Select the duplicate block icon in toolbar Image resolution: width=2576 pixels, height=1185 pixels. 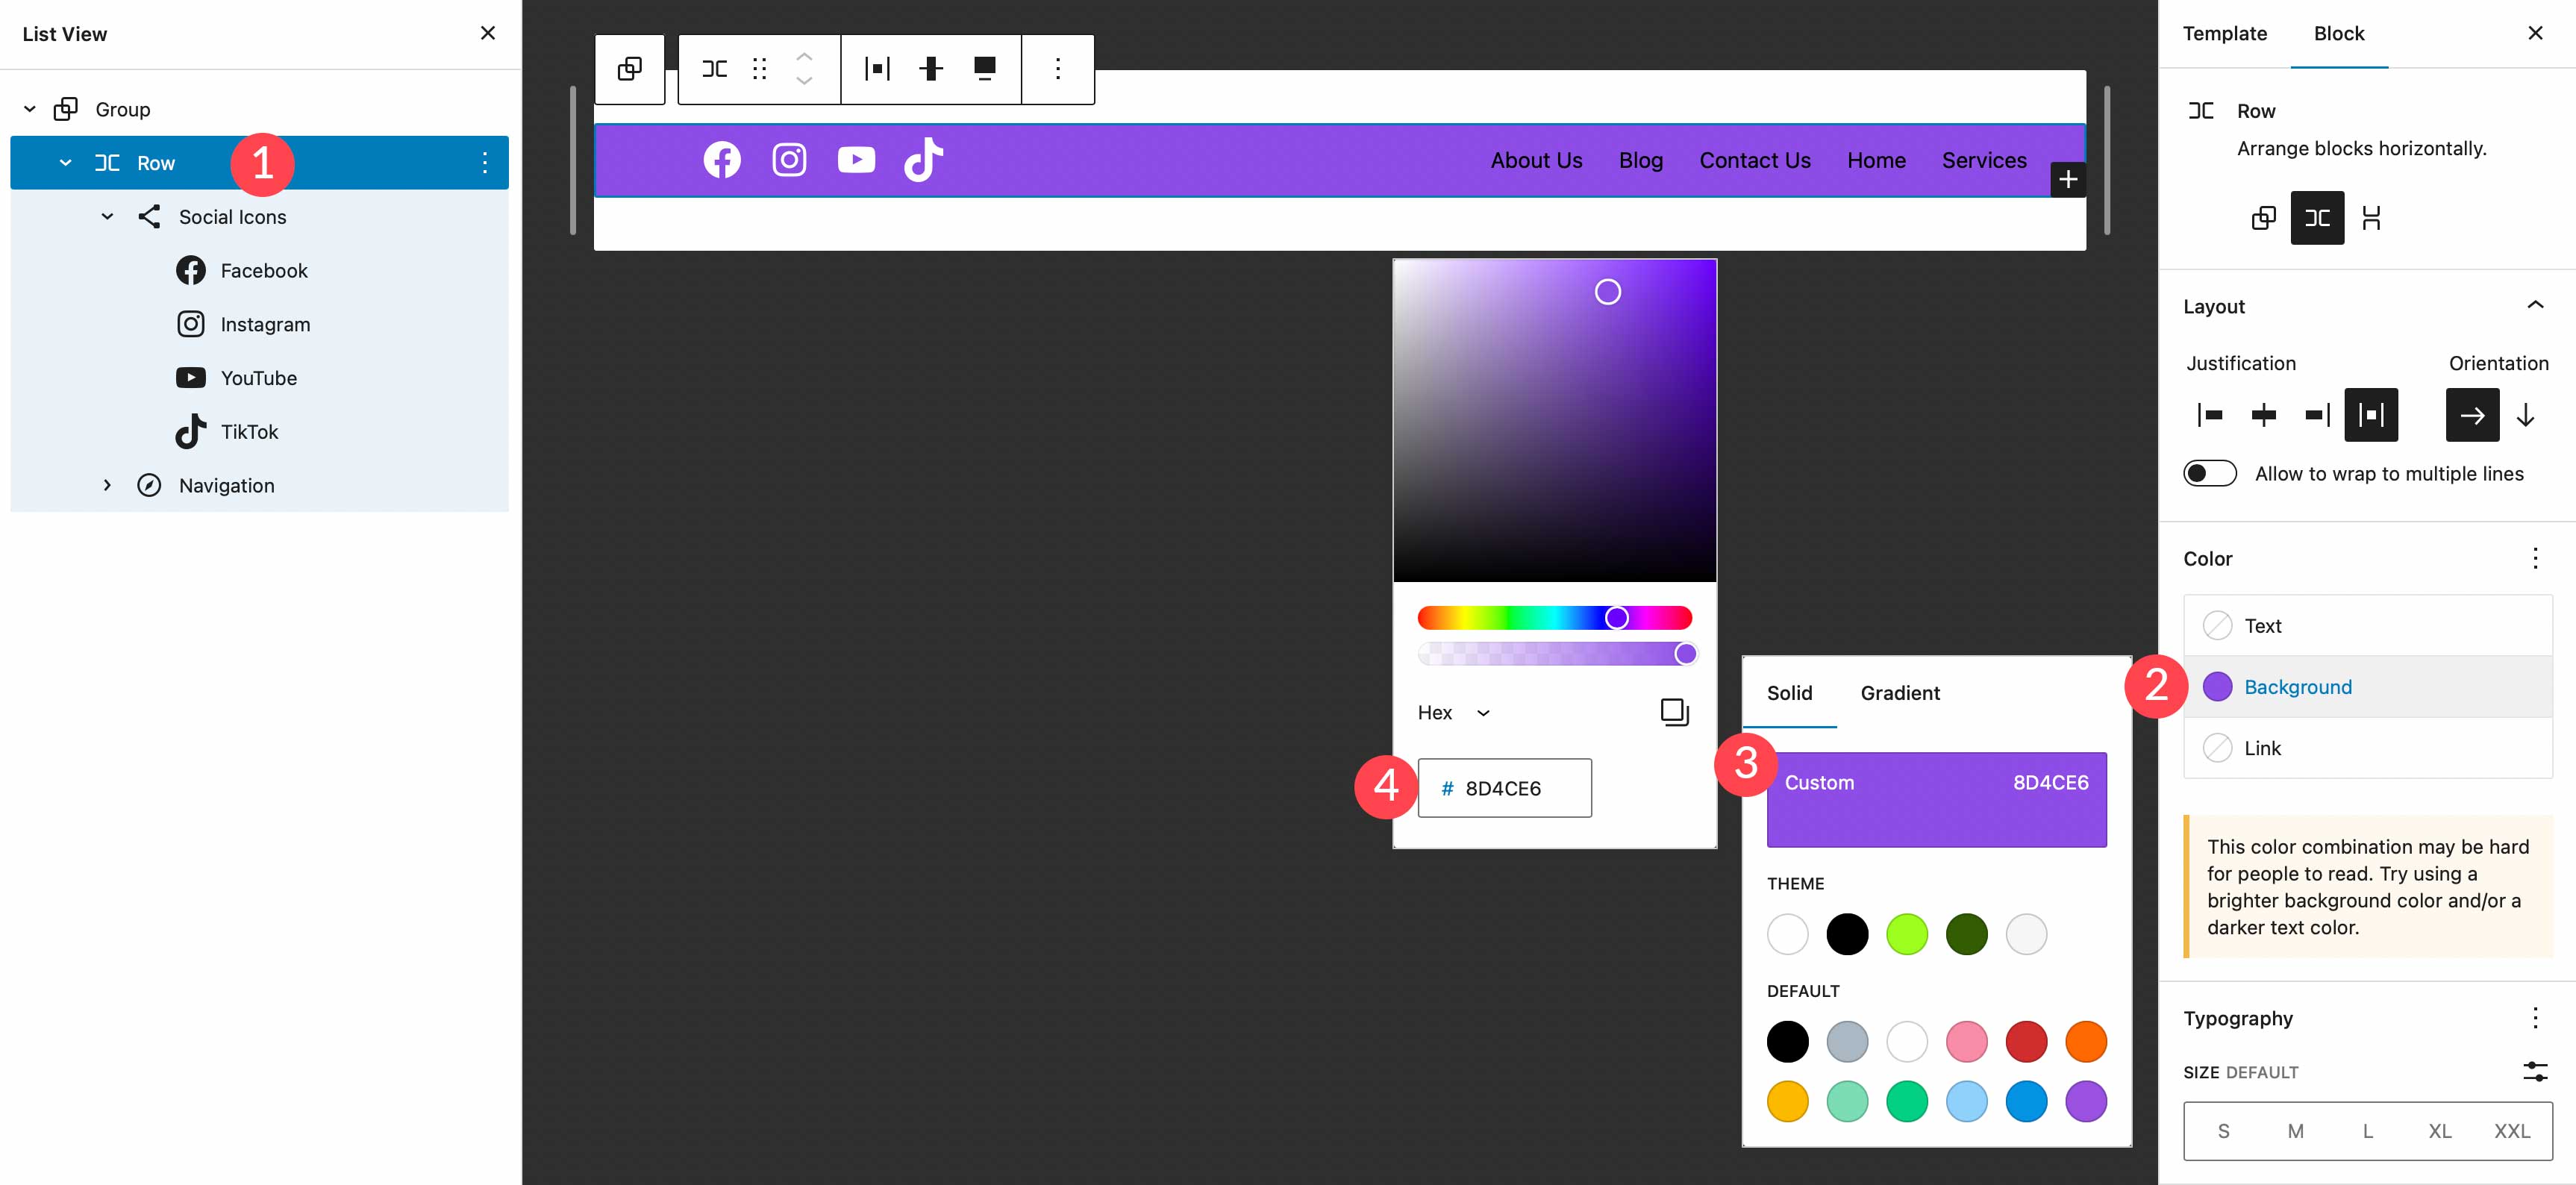pos(629,66)
